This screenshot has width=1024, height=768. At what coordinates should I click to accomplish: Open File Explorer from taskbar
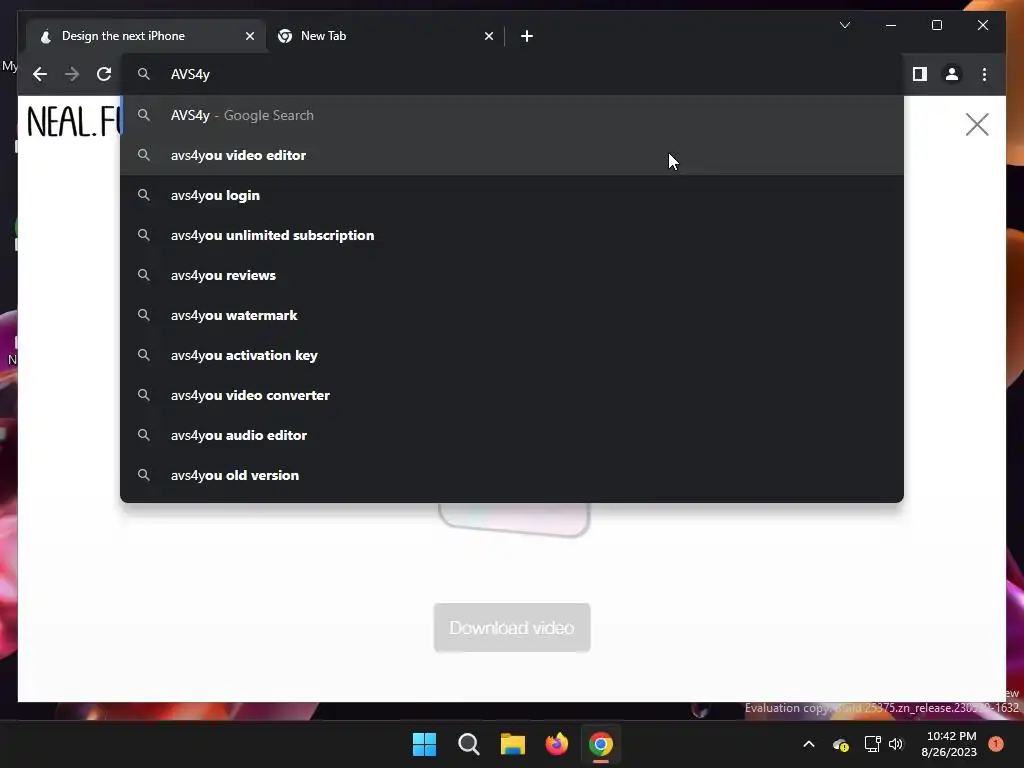pos(513,744)
